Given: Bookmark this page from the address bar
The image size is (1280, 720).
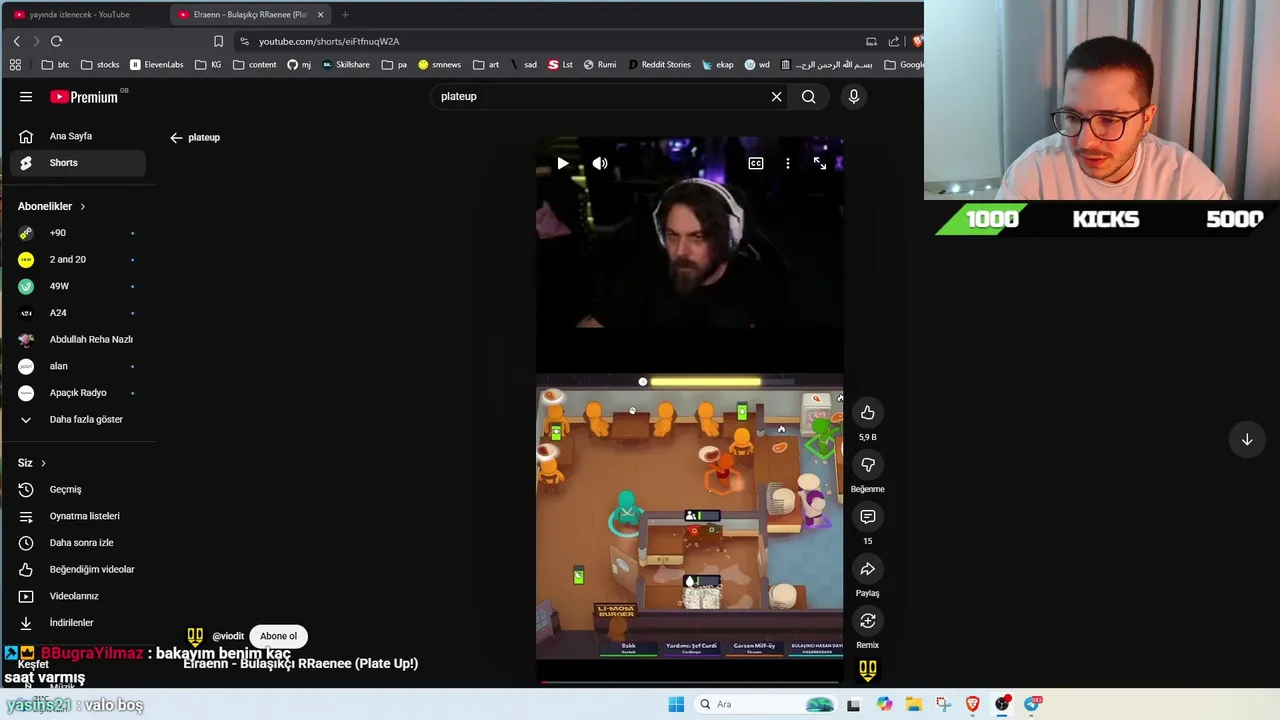Looking at the screenshot, I should (218, 41).
